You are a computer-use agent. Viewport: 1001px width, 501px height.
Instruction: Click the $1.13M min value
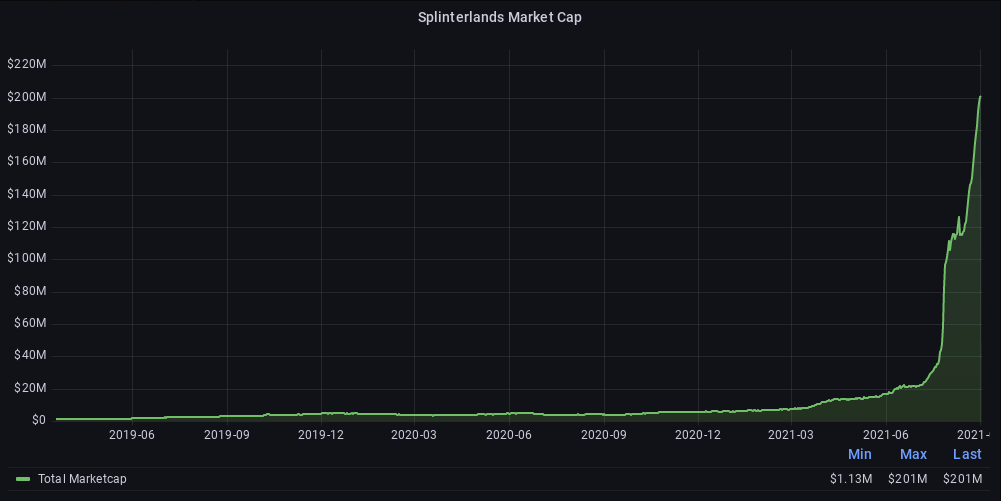[851, 479]
